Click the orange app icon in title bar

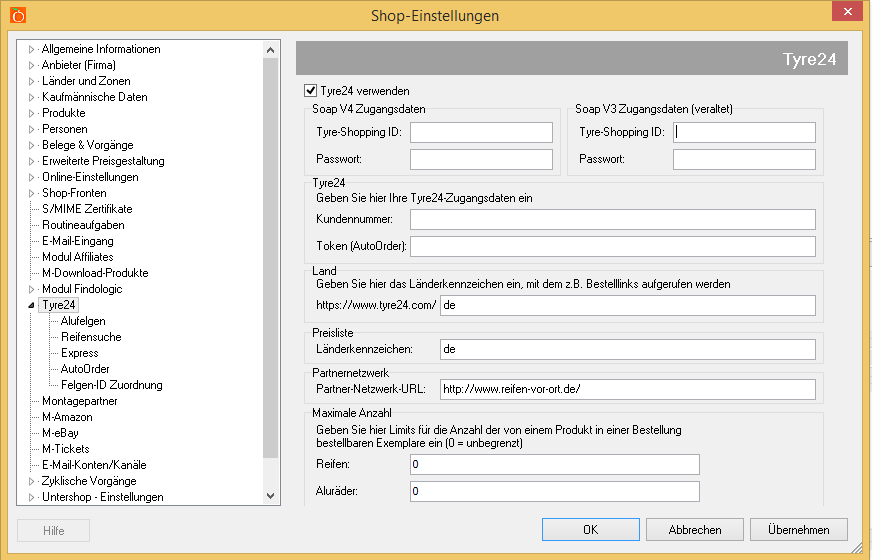pyautogui.click(x=18, y=15)
